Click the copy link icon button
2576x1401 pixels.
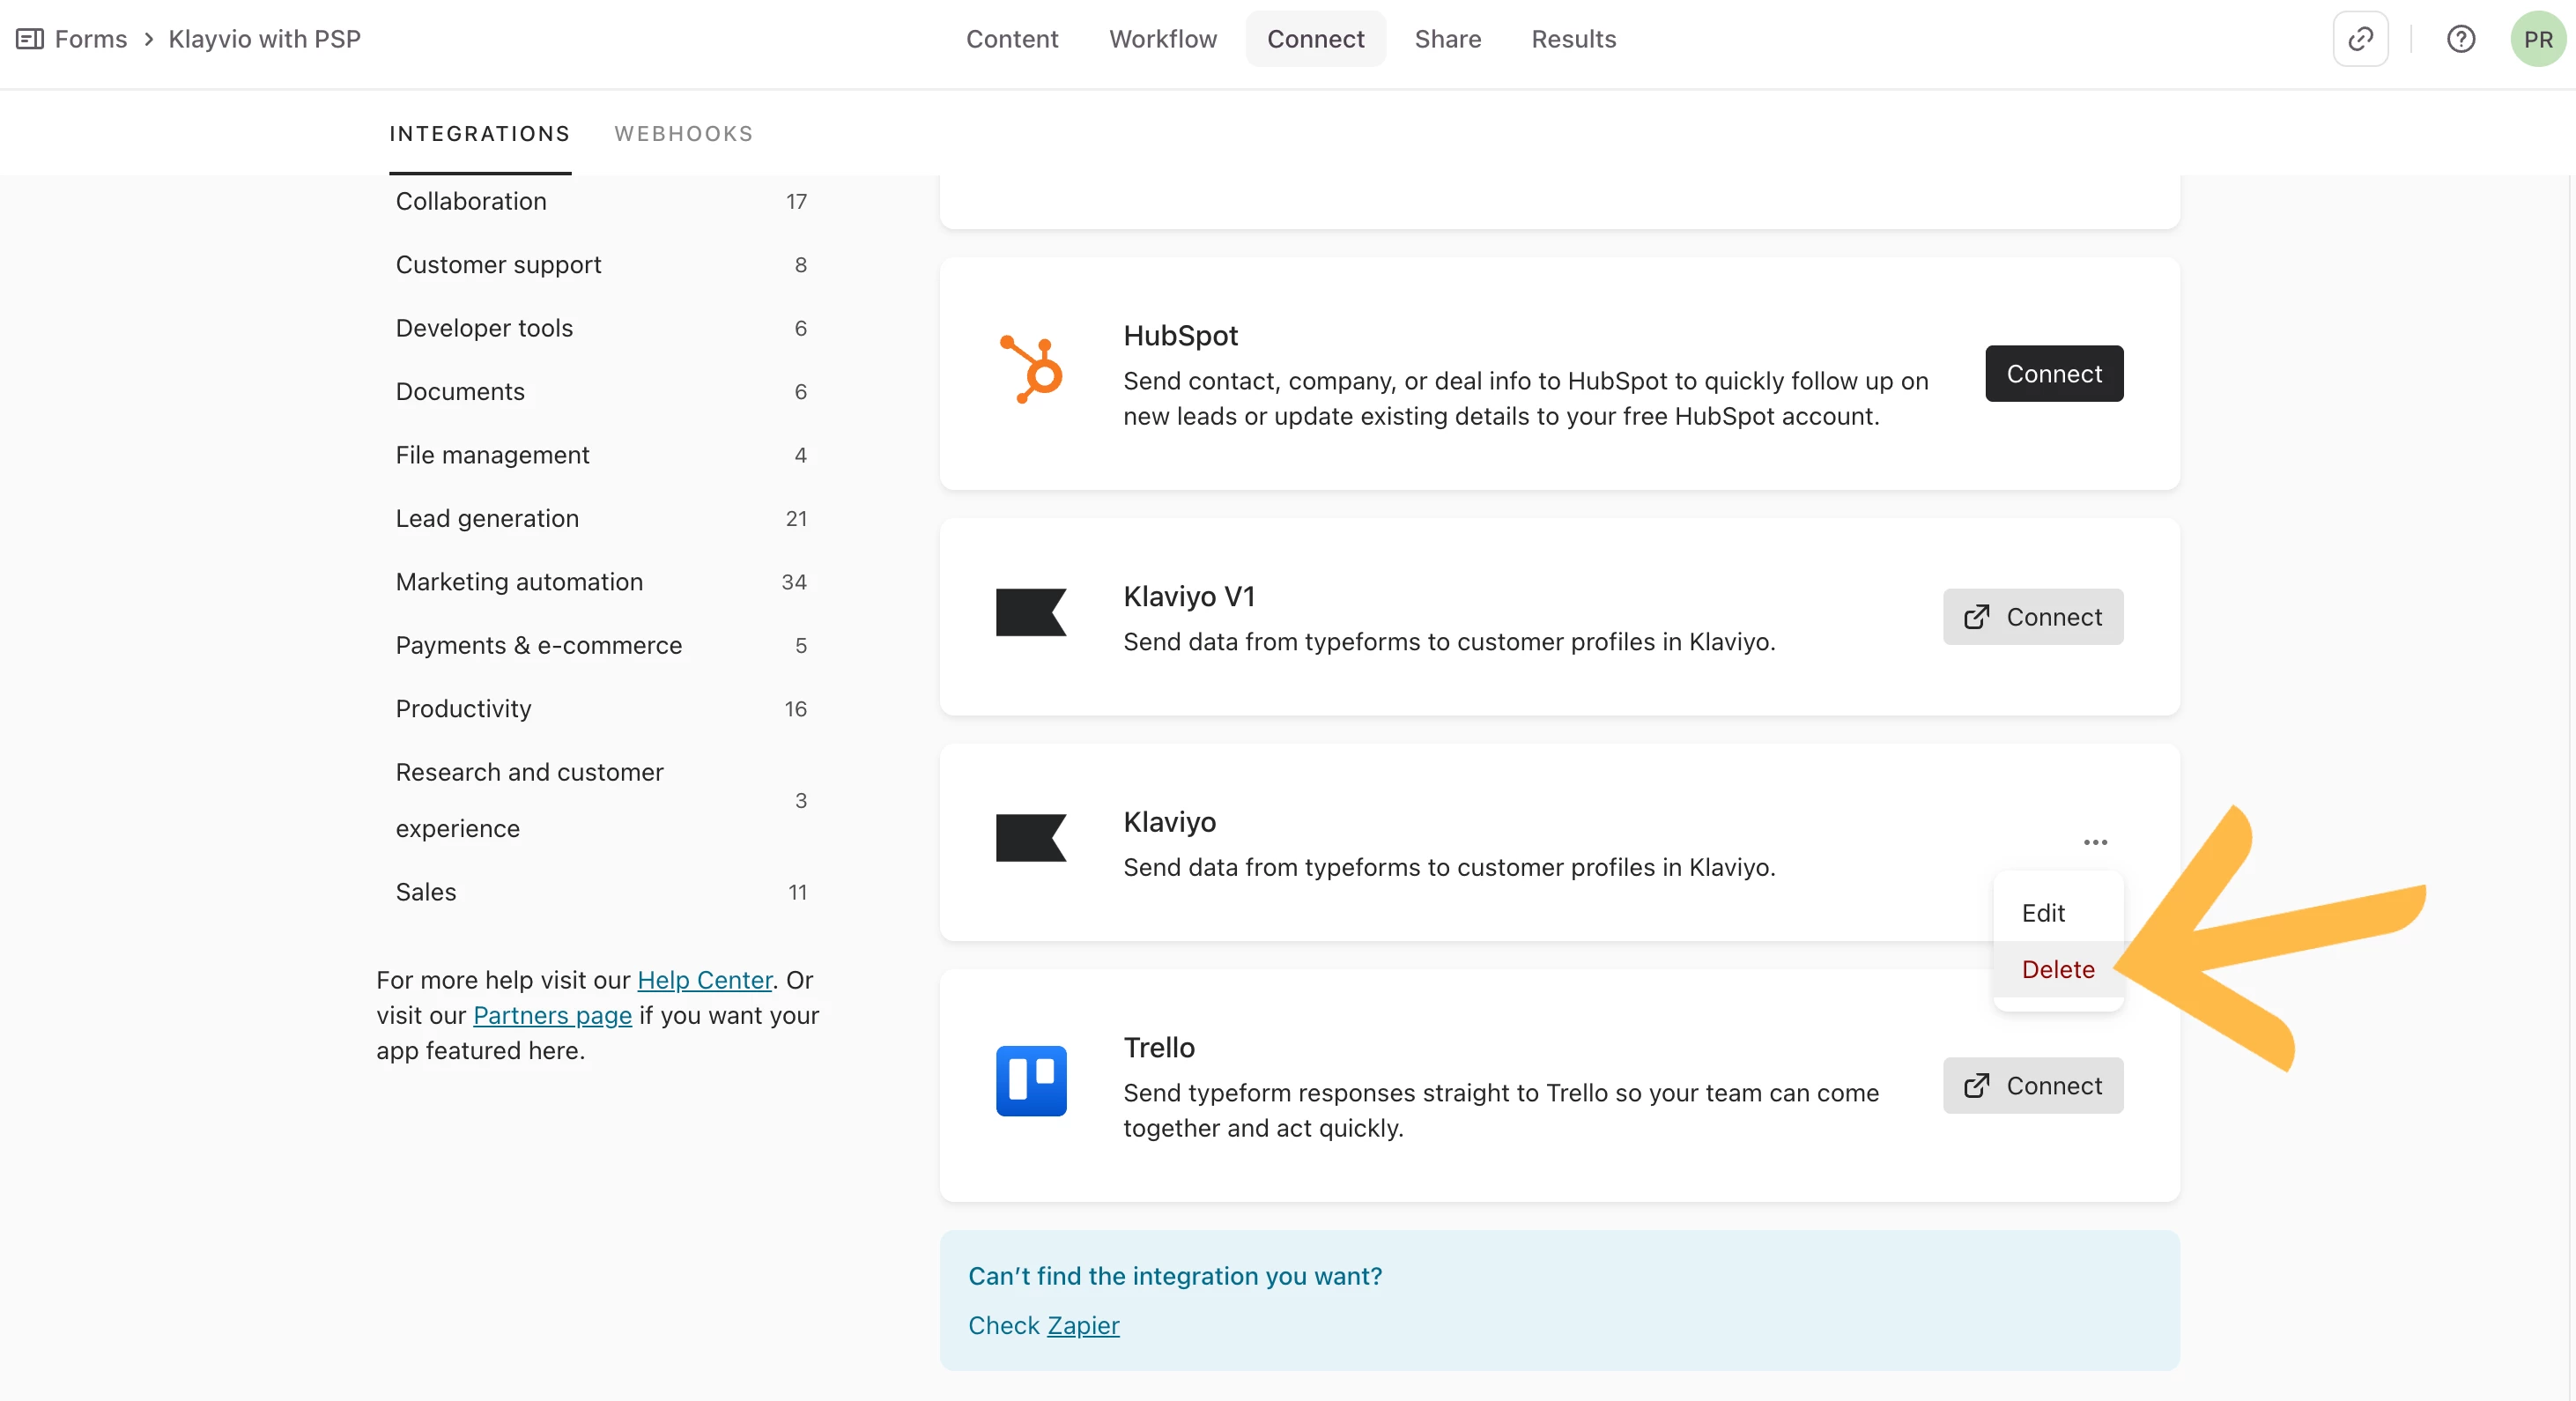[x=2360, y=39]
